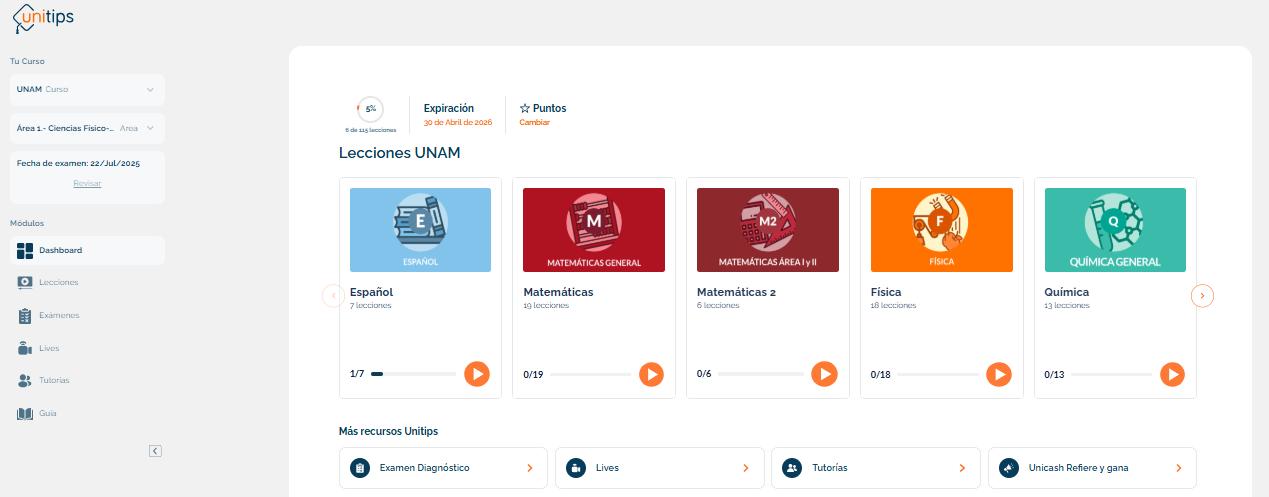Select Tutorías in the Módulos menu
Image resolution: width=1269 pixels, height=497 pixels.
87,381
